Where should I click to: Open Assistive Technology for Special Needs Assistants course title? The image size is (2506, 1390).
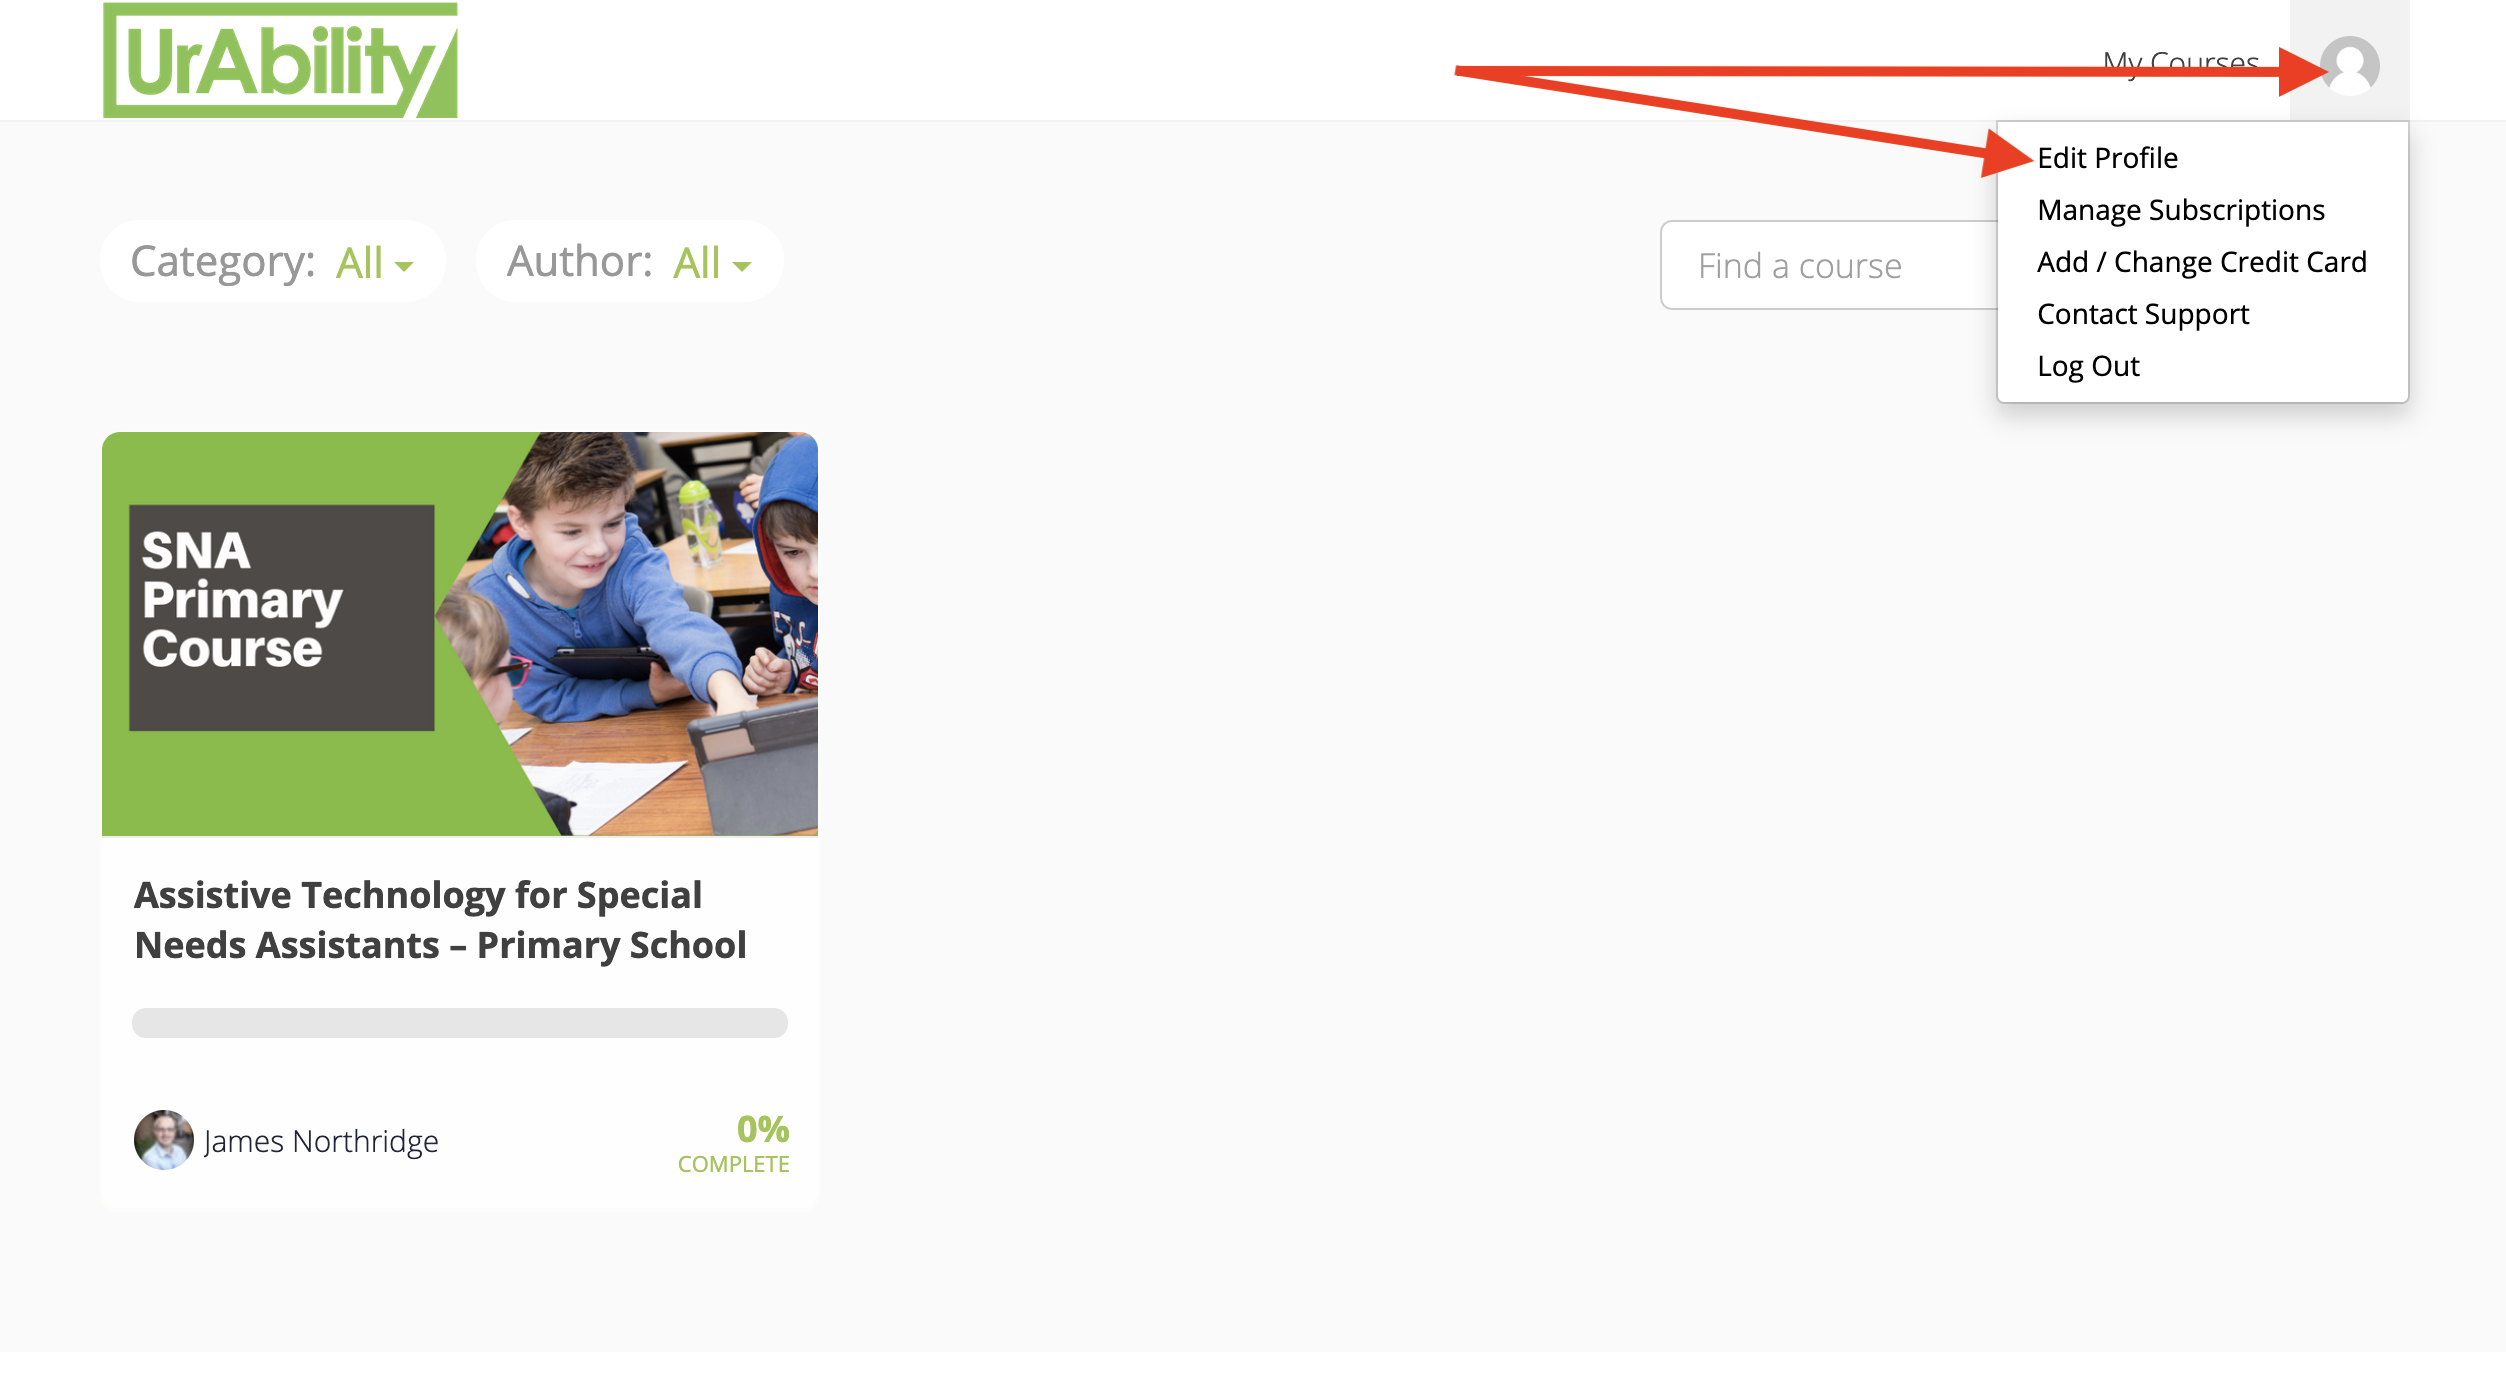tap(440, 920)
